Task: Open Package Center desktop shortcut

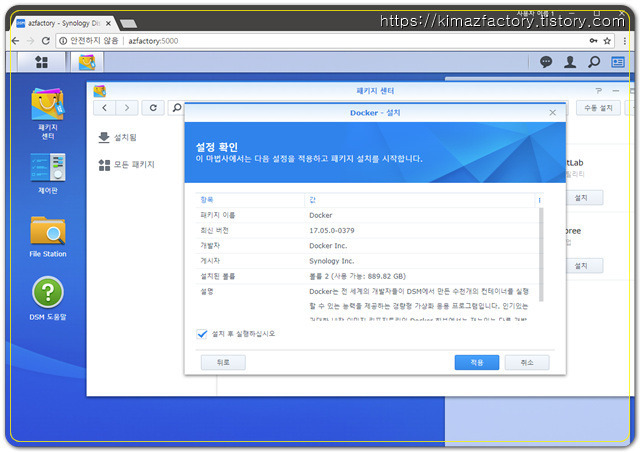Action: [48, 114]
